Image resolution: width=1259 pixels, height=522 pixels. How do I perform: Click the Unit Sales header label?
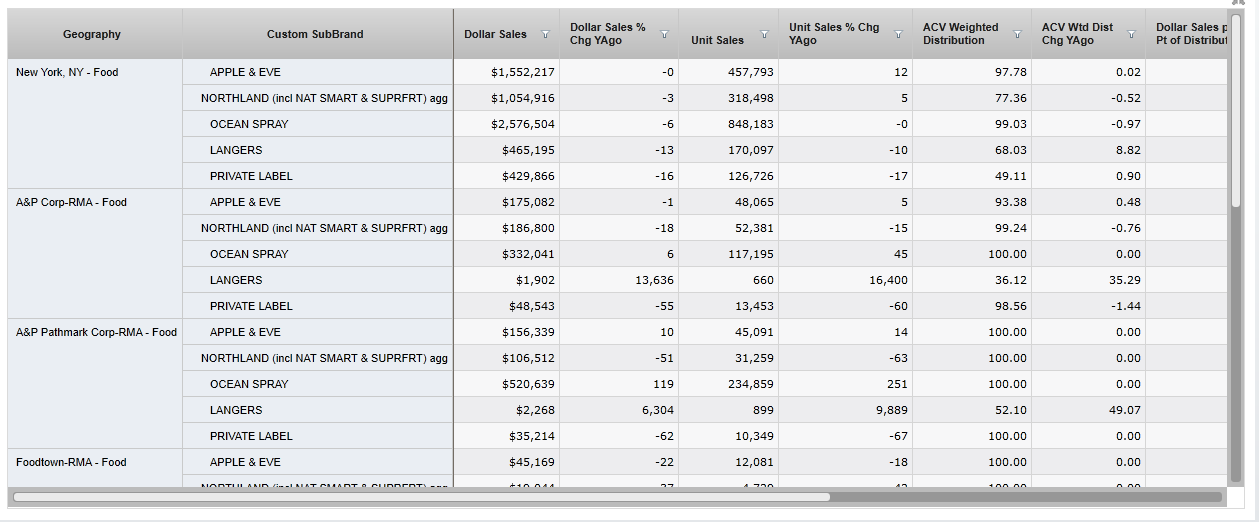tap(717, 40)
